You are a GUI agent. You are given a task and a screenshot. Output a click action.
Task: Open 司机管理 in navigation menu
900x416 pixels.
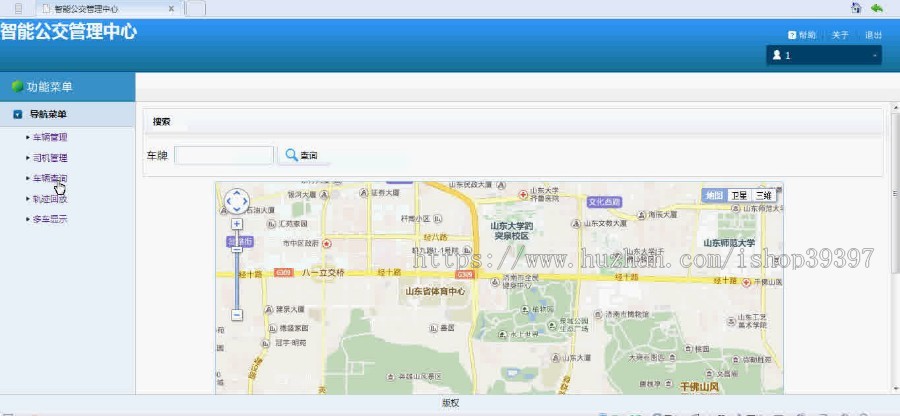pyautogui.click(x=50, y=158)
